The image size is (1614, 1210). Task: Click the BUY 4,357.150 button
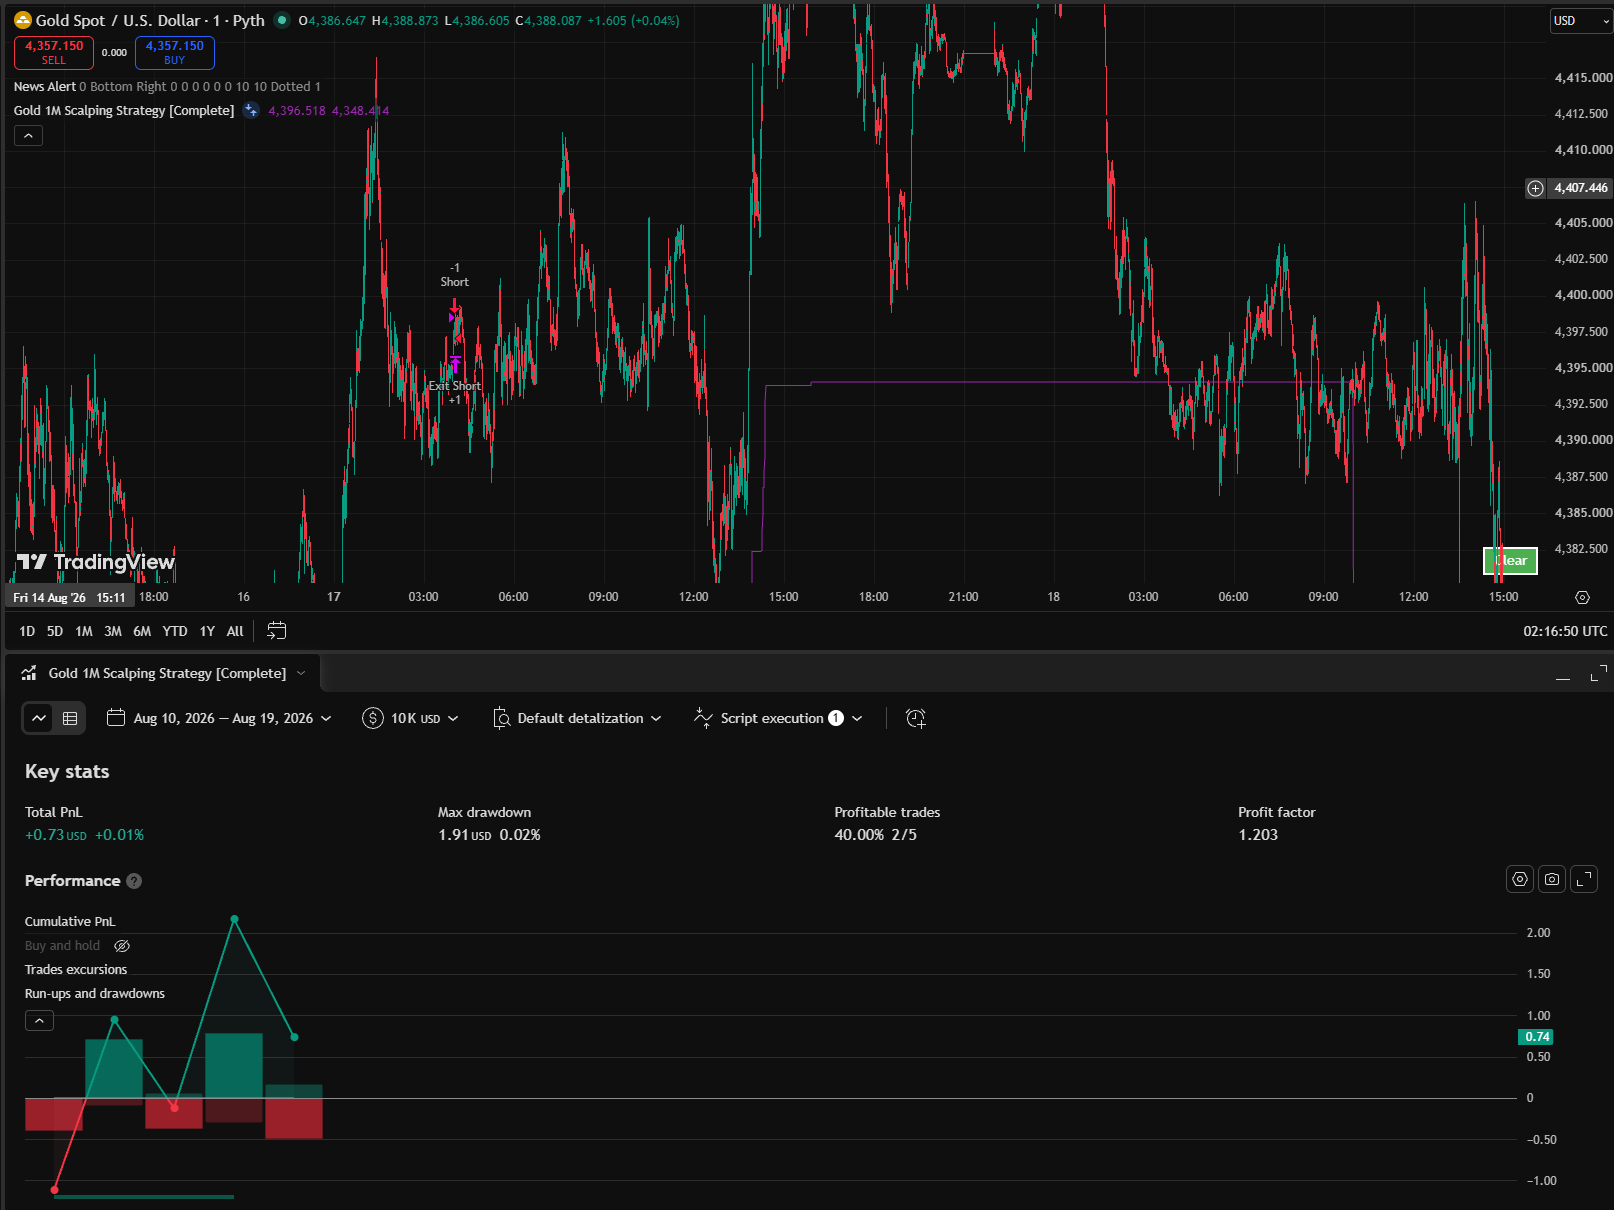click(175, 52)
